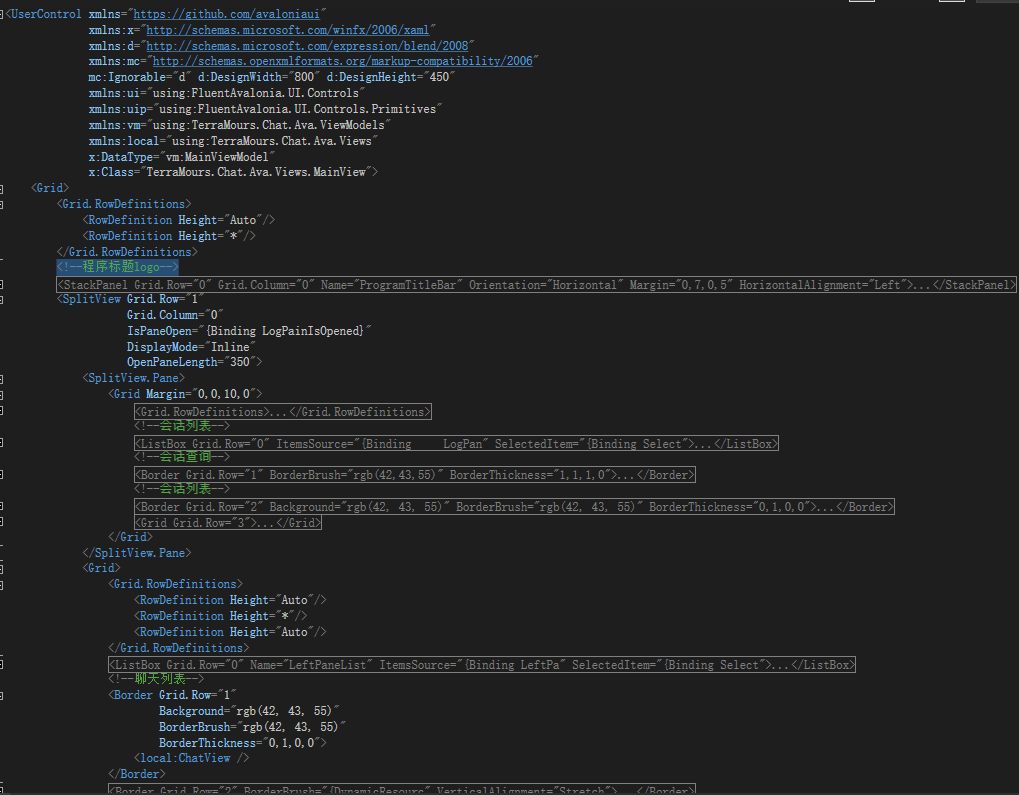Collapse the UserControl root fold marker

pos(6,12)
